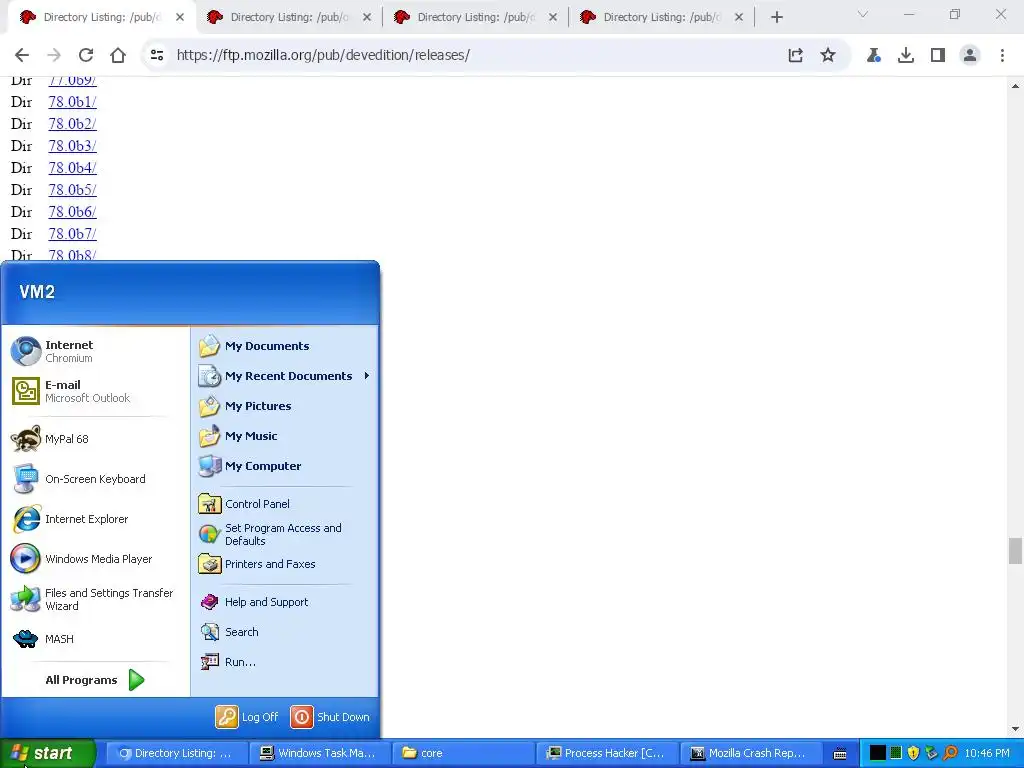
Task: Open the browser profile avatar
Action: (x=970, y=55)
